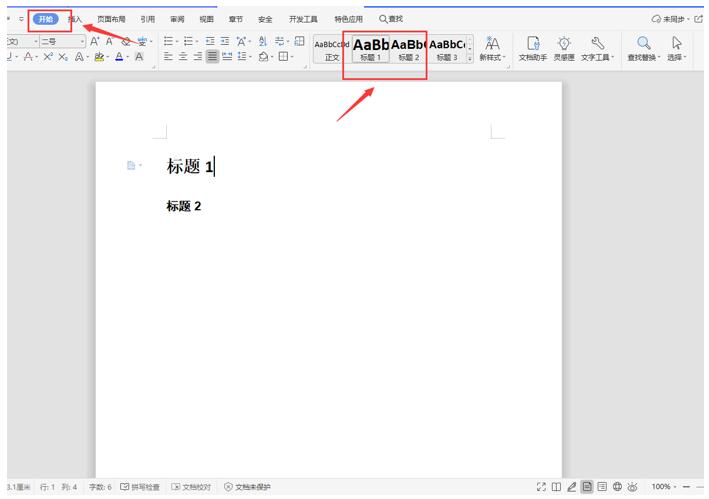Click the strikethrough text icon

[28, 57]
